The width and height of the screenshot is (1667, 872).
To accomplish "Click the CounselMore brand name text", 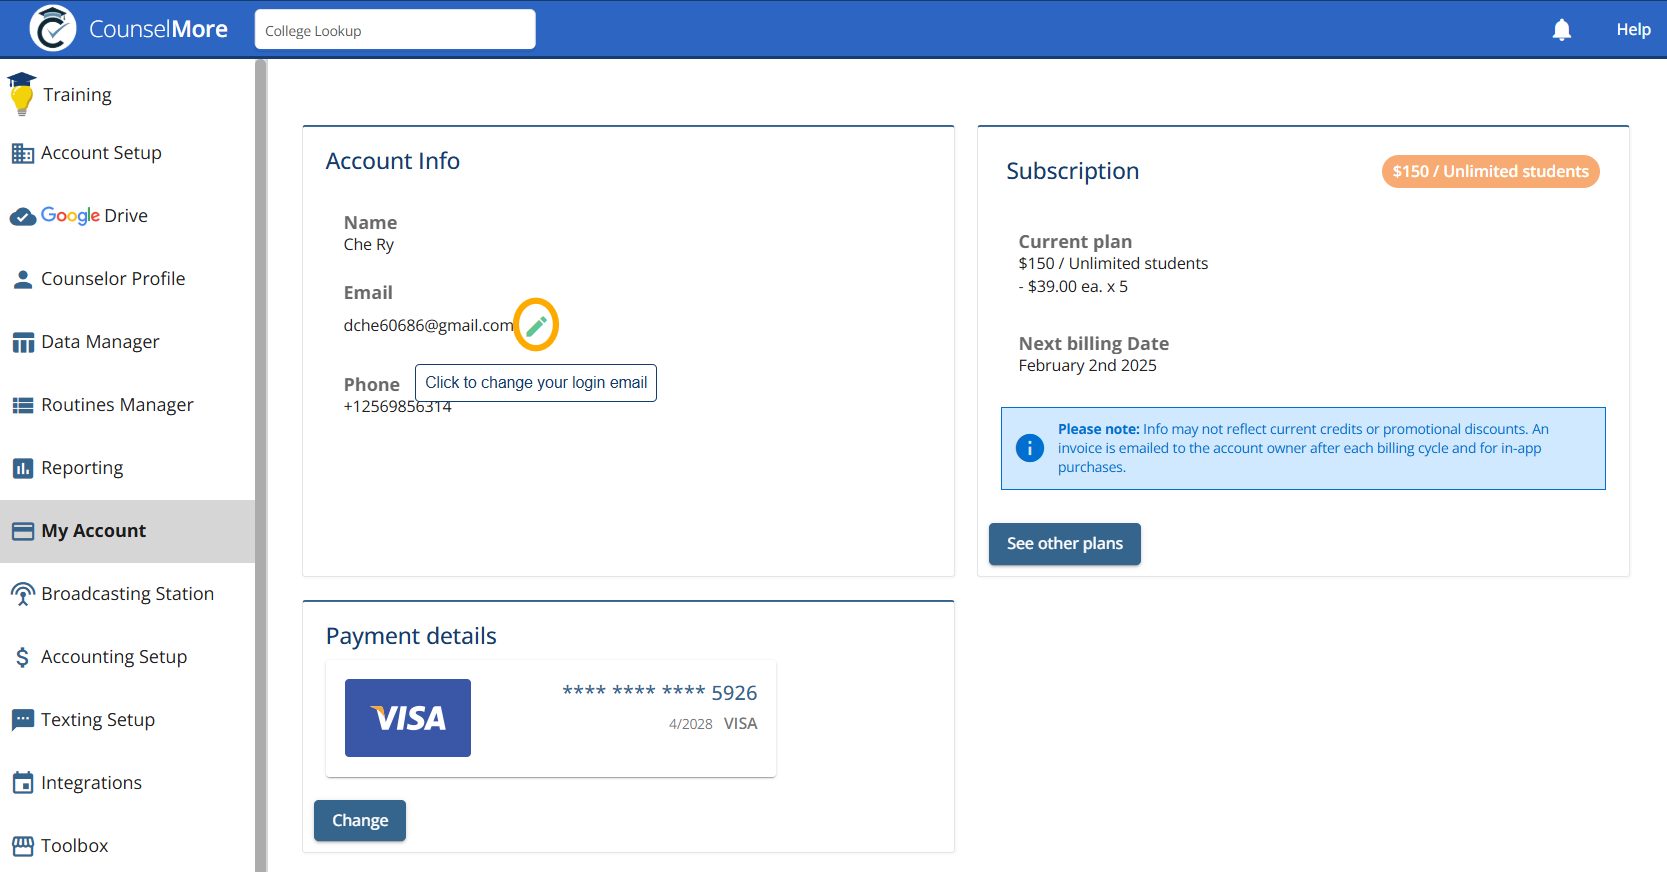I will 158,29.
